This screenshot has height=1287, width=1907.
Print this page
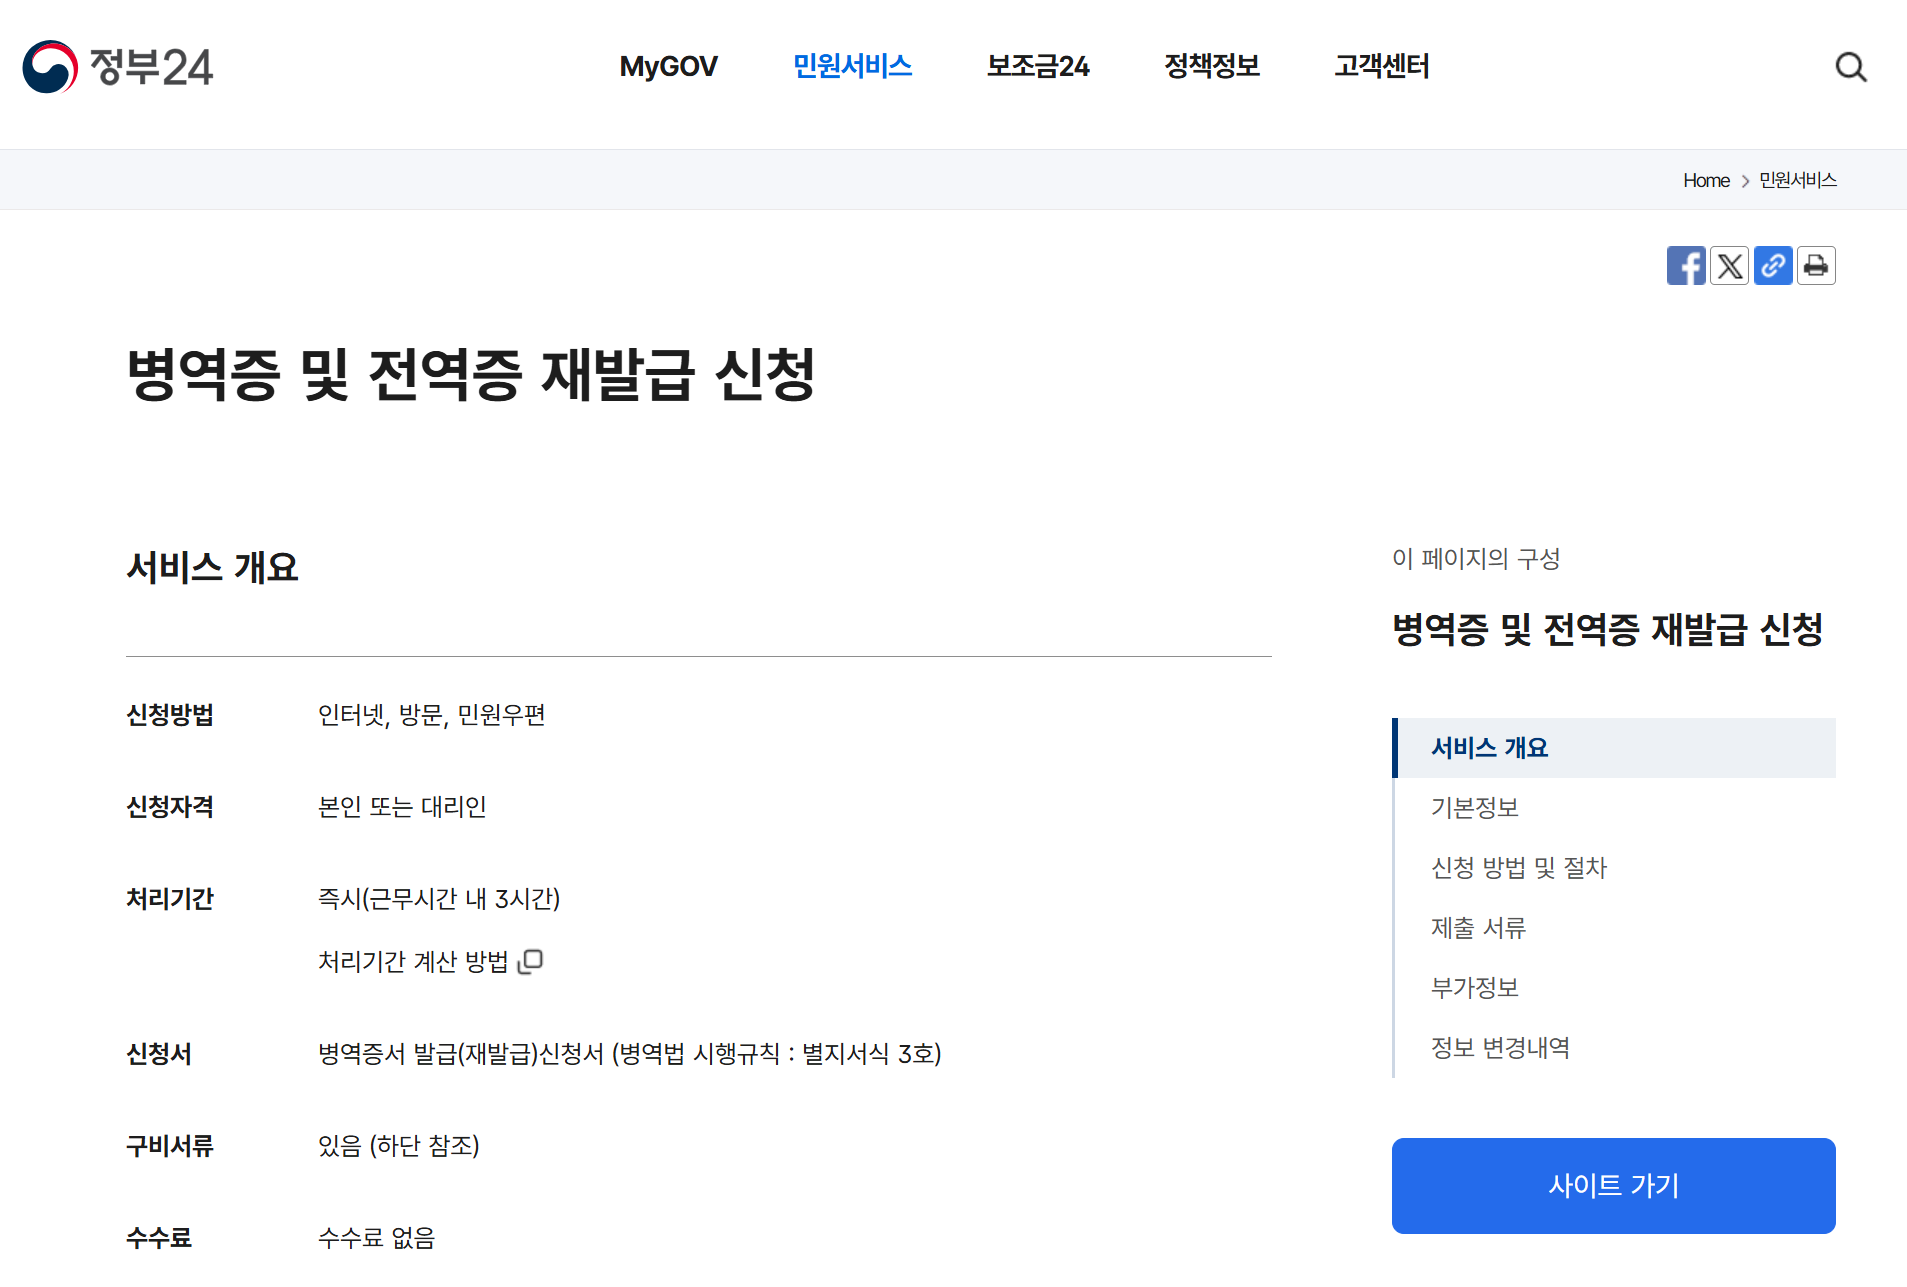coord(1816,265)
